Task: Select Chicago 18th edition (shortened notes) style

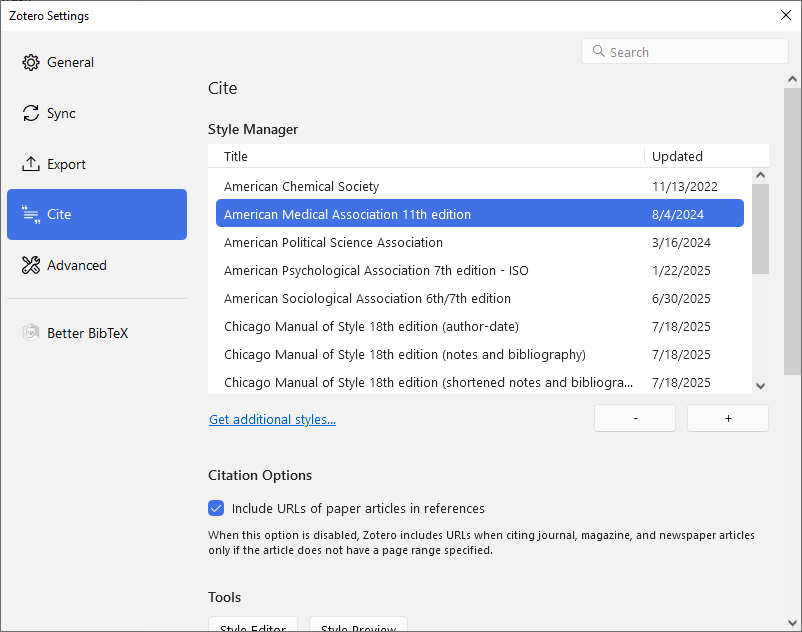Action: click(480, 382)
